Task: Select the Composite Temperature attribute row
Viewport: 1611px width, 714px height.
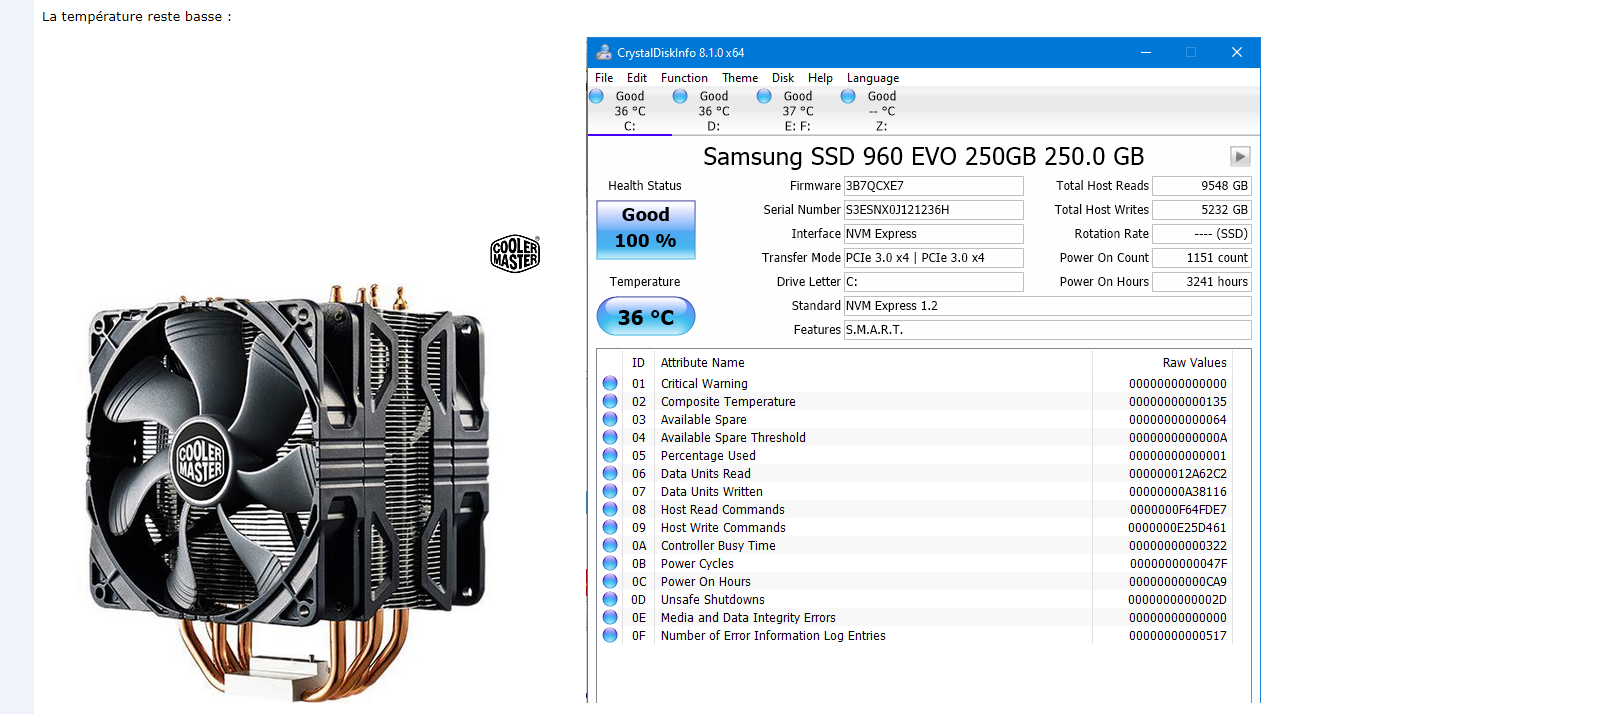Action: tap(728, 402)
